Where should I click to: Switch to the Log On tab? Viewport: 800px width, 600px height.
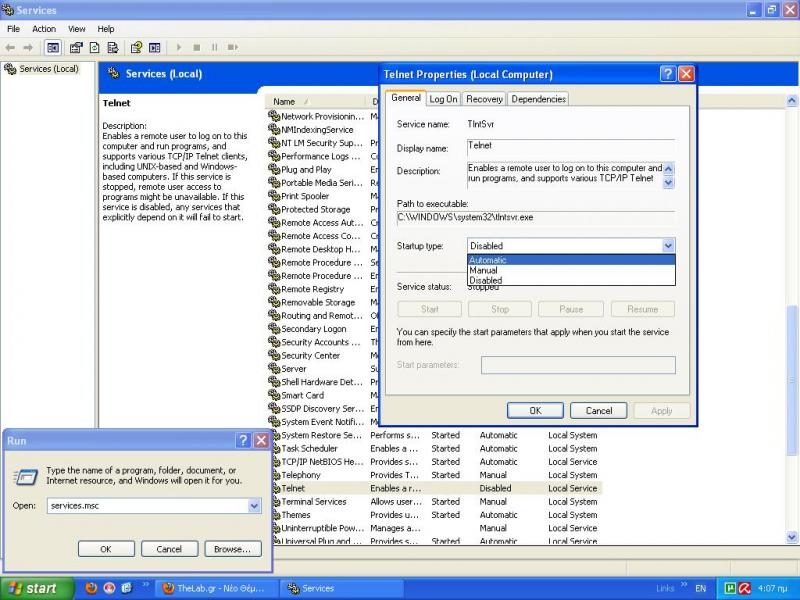coord(443,99)
